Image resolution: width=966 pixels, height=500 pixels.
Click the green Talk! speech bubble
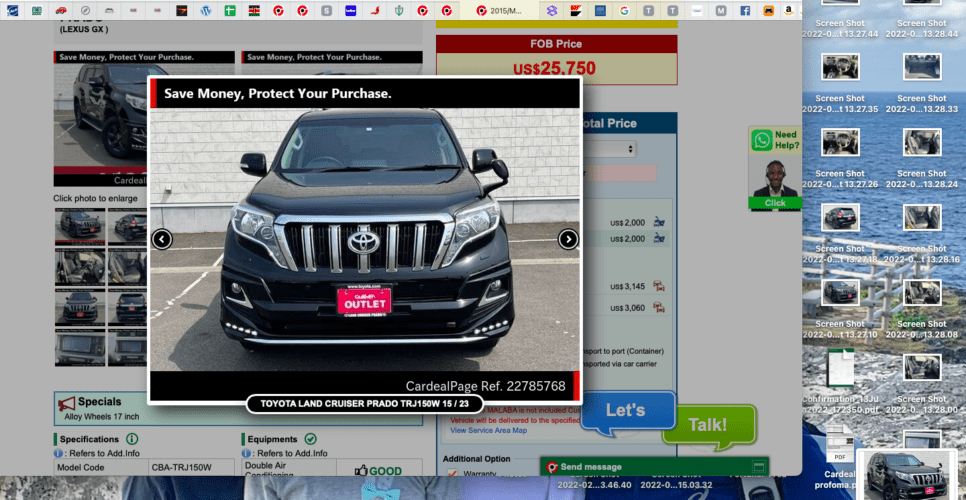[x=708, y=424]
